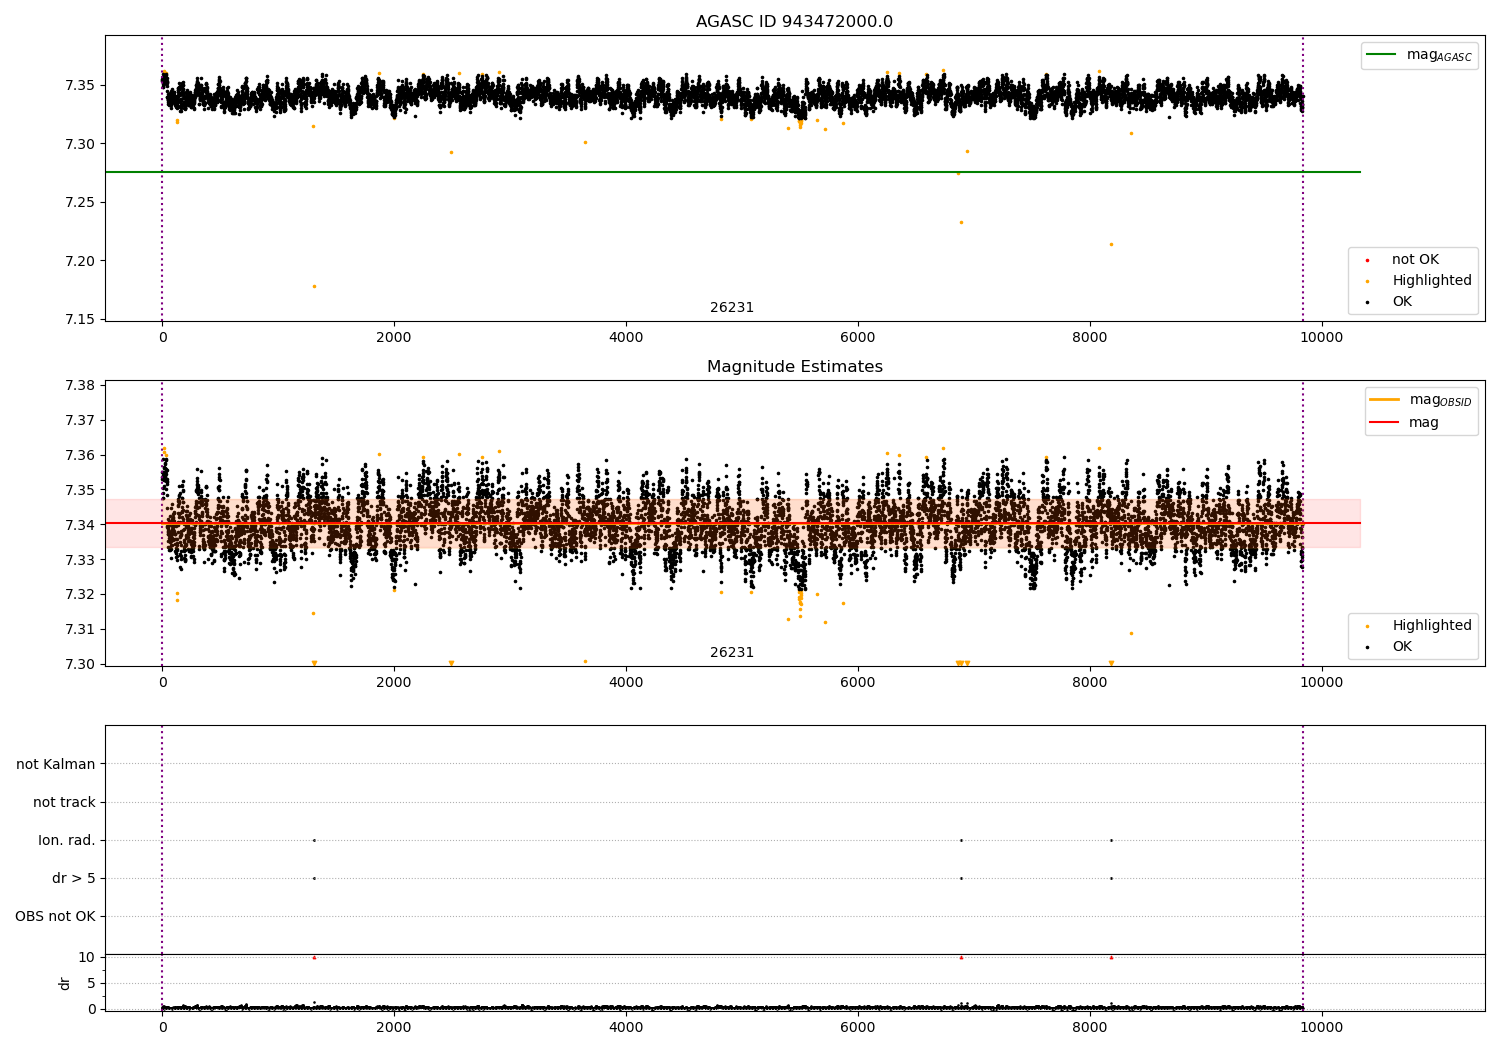1500x1050 pixels.
Task: Select the mag AGASC green line legend entry
Action: 1420,55
